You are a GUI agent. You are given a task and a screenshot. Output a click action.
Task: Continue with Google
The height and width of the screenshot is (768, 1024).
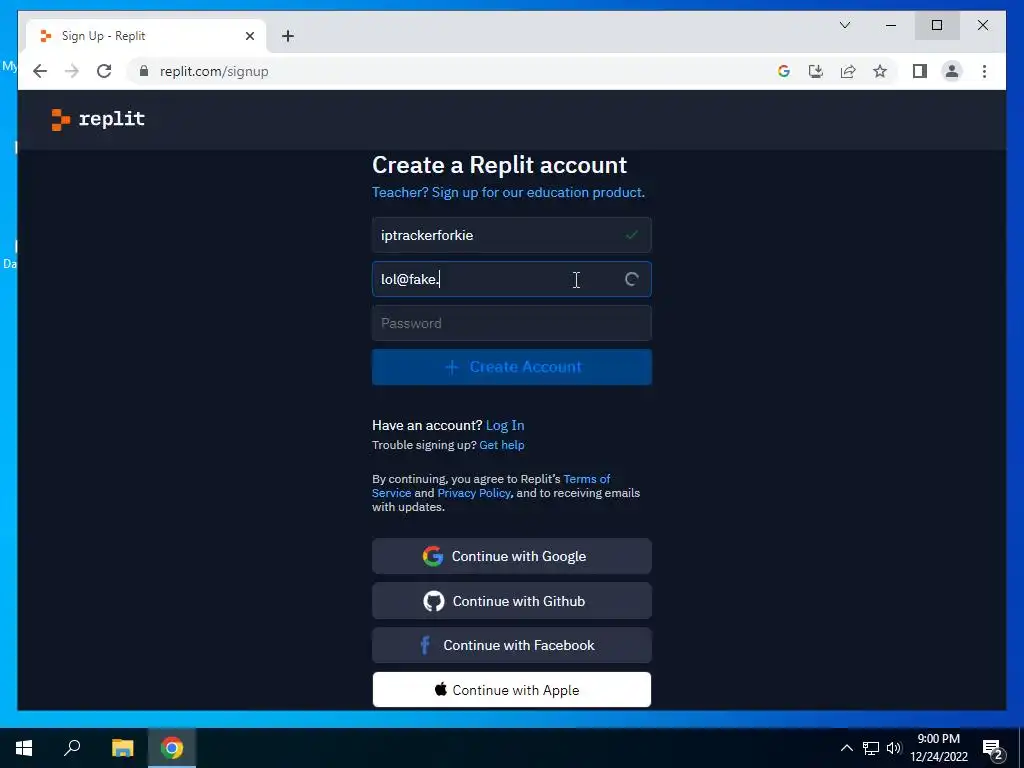pos(511,556)
